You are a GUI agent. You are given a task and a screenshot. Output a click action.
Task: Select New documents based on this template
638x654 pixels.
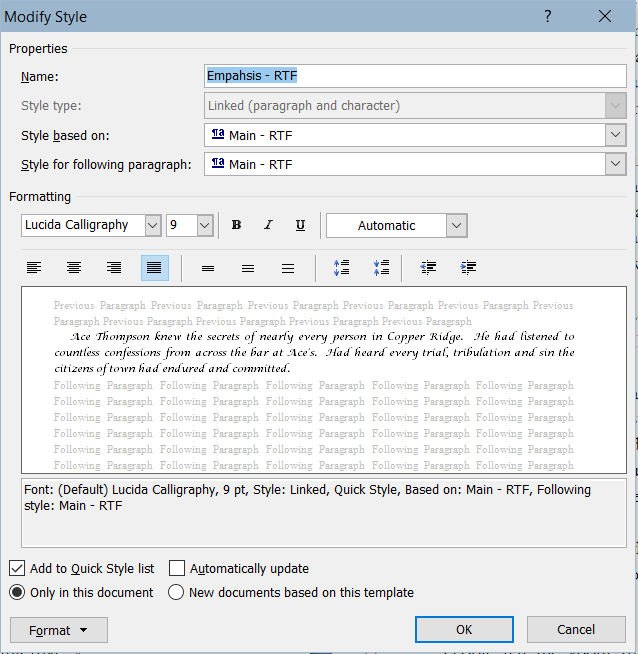(x=176, y=592)
